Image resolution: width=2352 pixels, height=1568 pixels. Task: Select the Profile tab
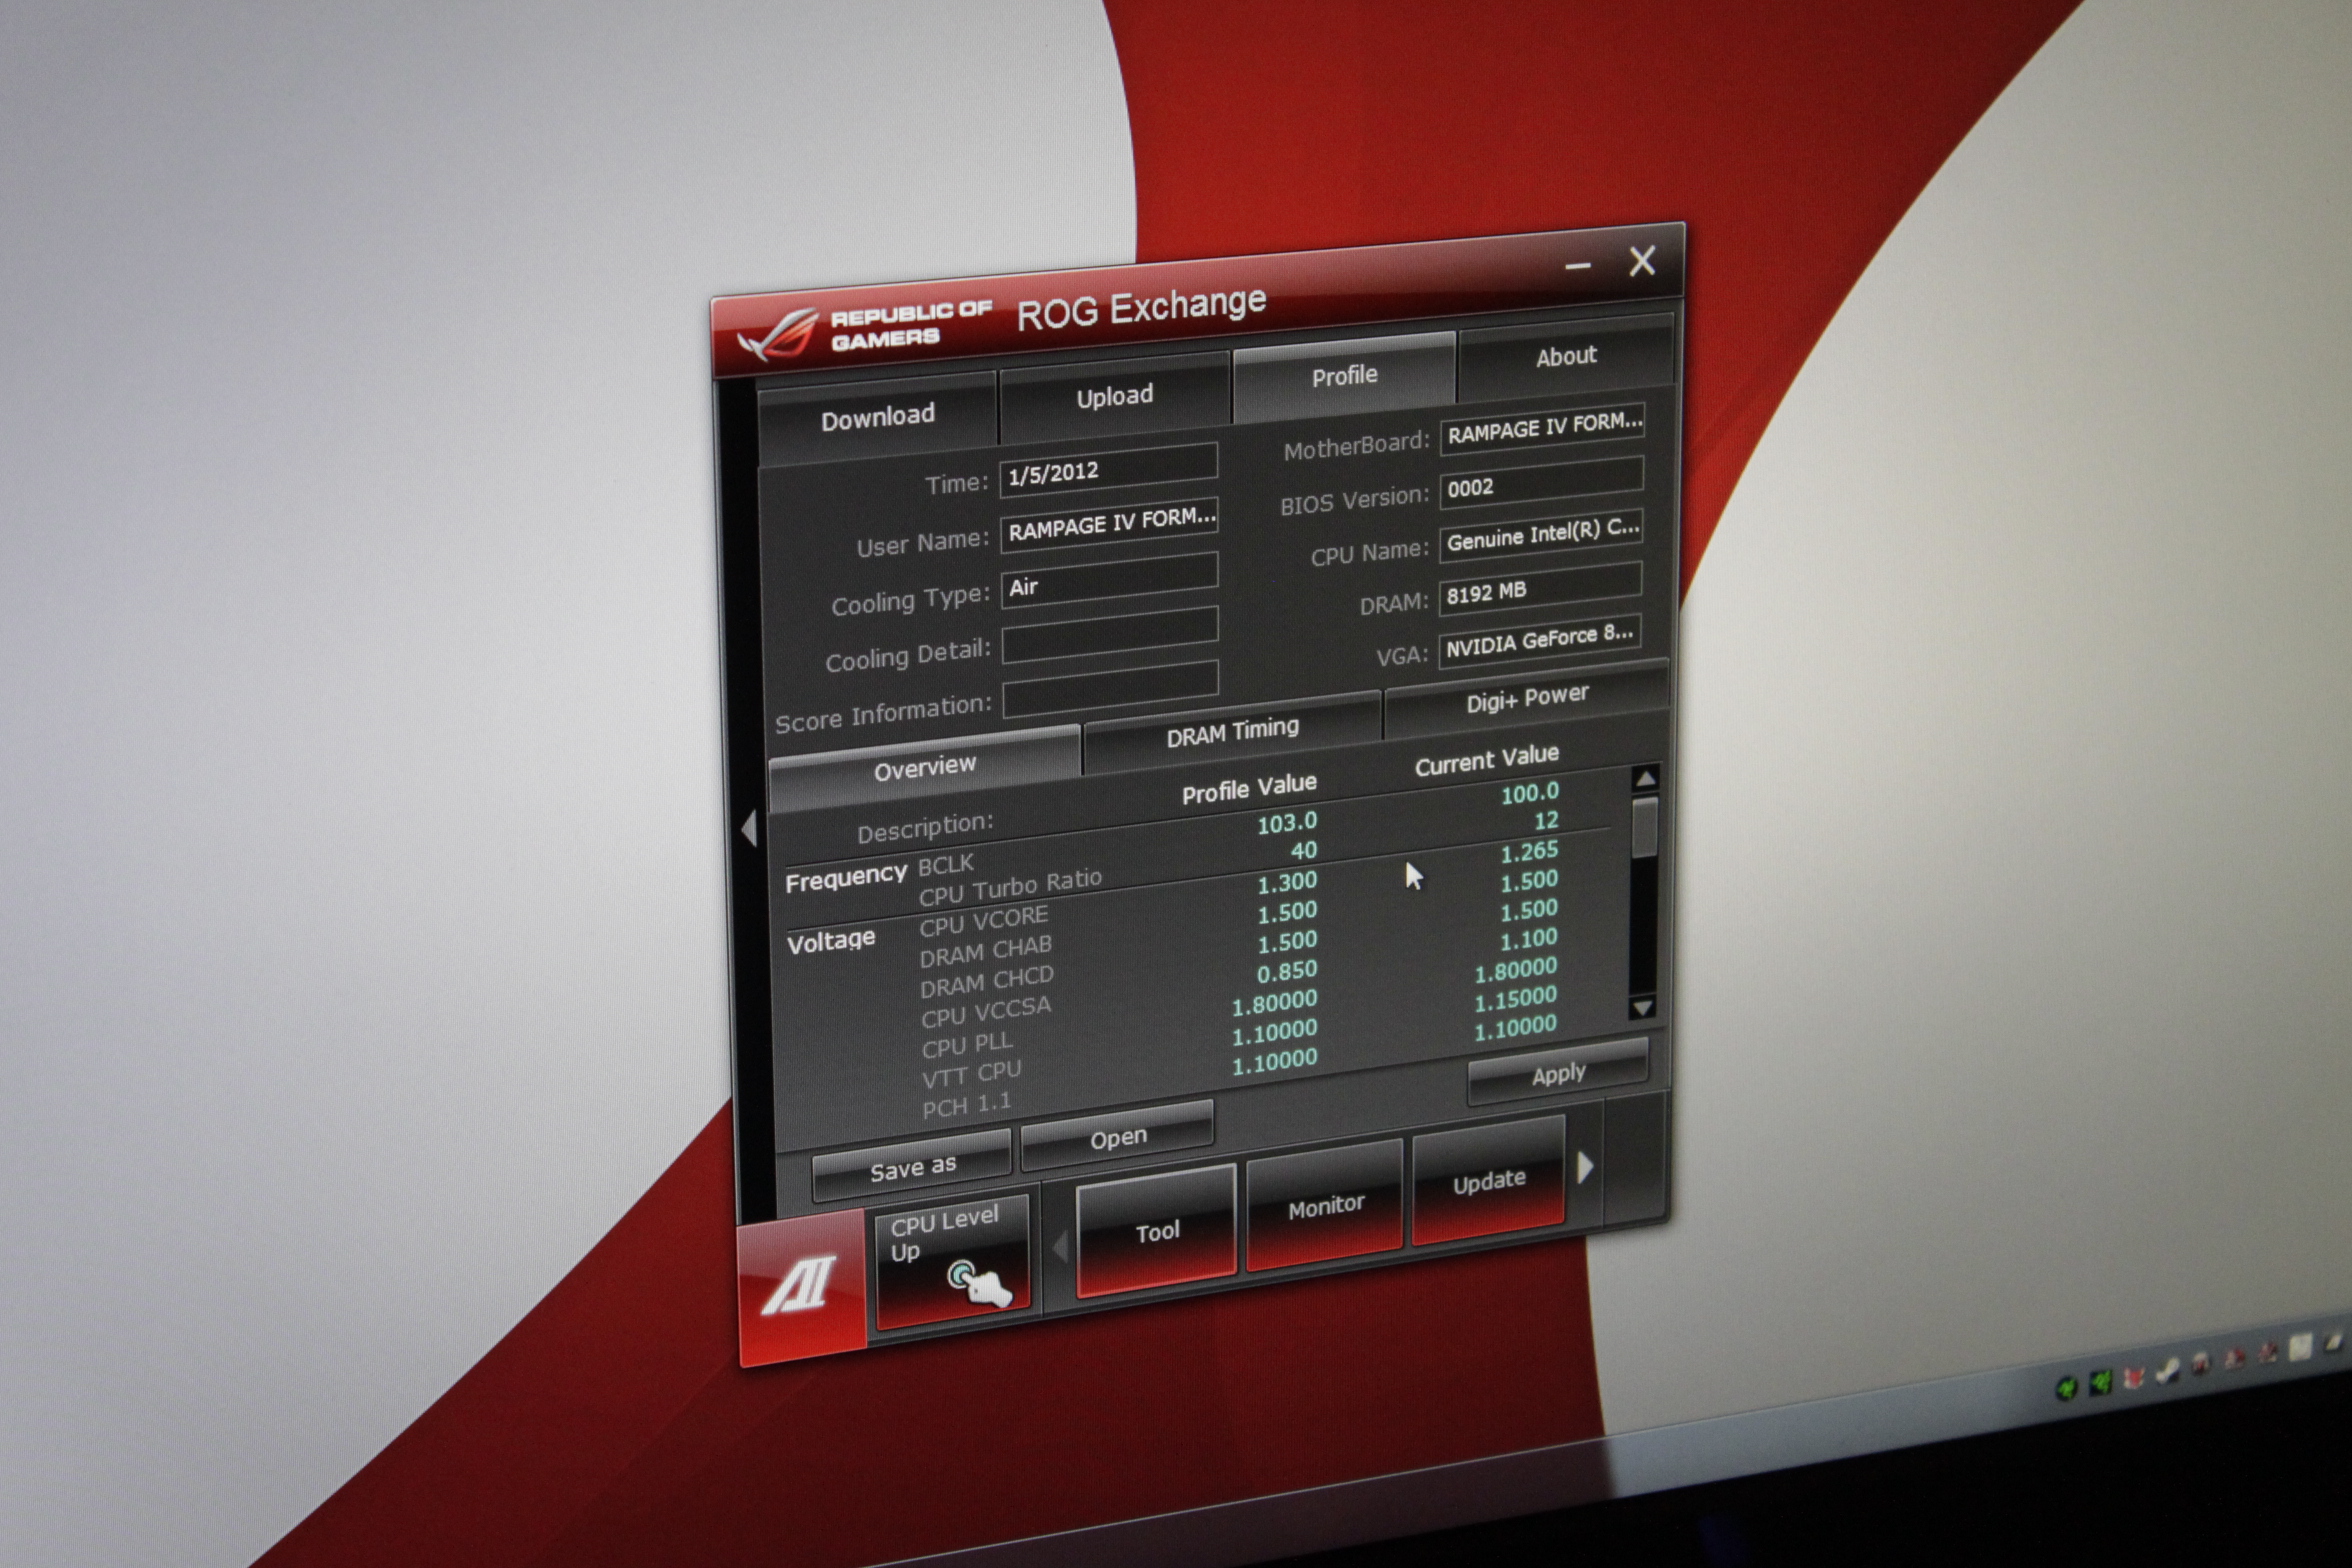[x=1344, y=376]
